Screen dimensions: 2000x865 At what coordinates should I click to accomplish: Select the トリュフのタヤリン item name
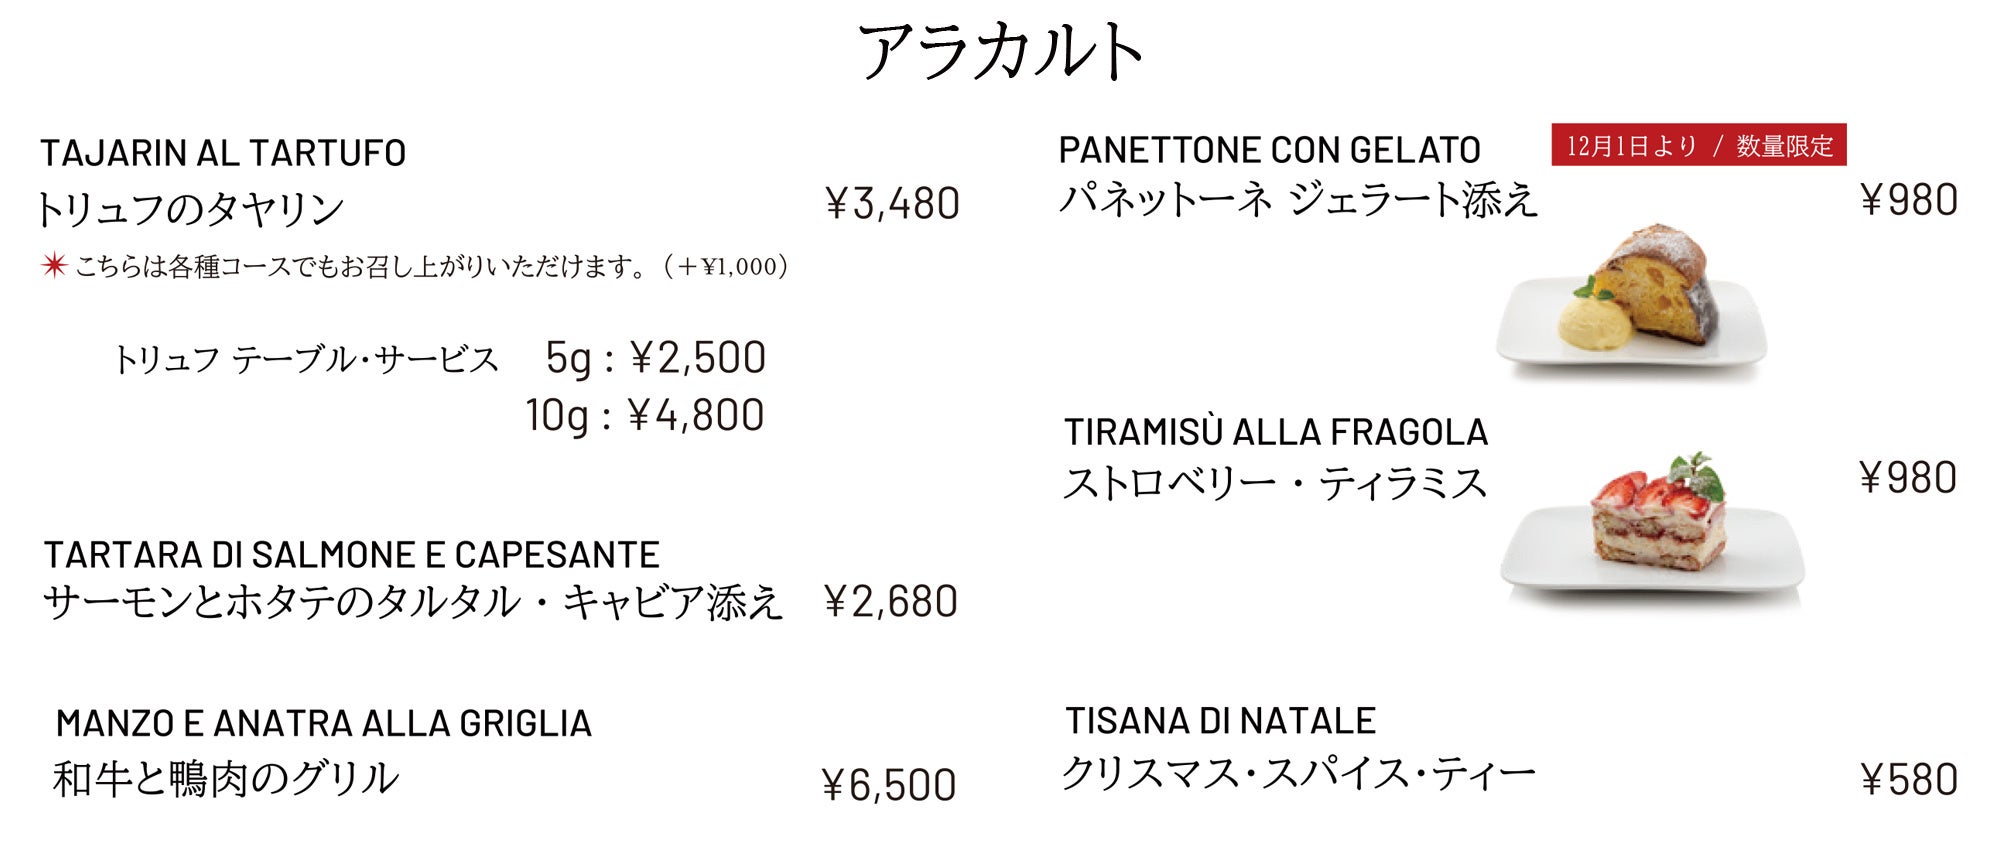pos(190,209)
